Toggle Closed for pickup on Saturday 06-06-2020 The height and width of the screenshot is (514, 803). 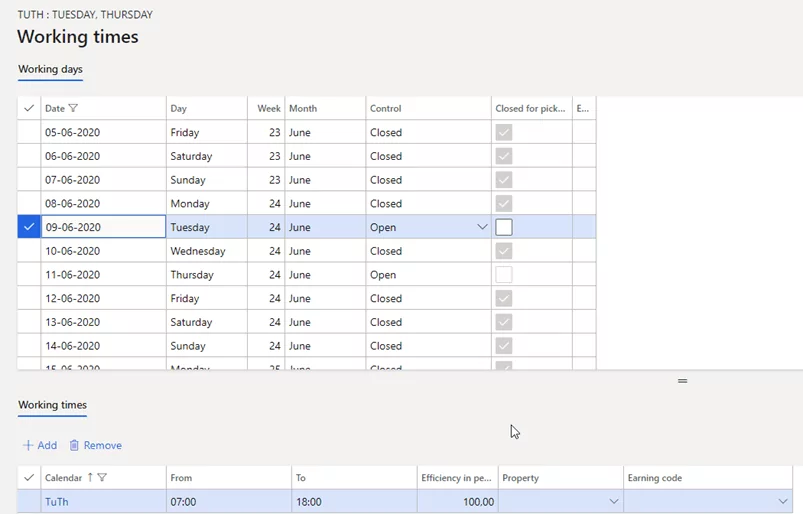click(504, 156)
